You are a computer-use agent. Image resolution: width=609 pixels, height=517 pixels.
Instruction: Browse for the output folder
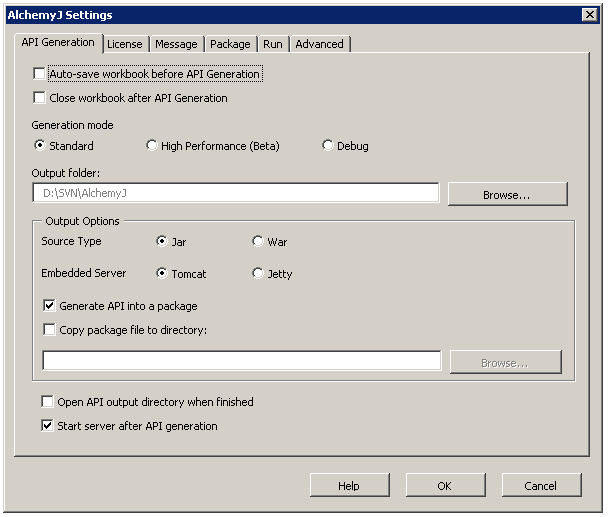[x=508, y=194]
